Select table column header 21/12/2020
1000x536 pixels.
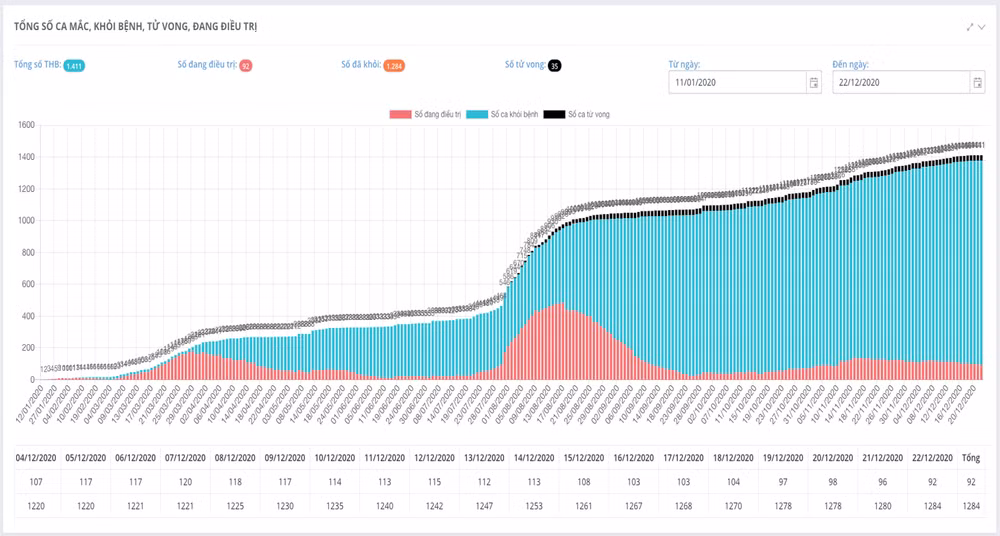[881, 458]
